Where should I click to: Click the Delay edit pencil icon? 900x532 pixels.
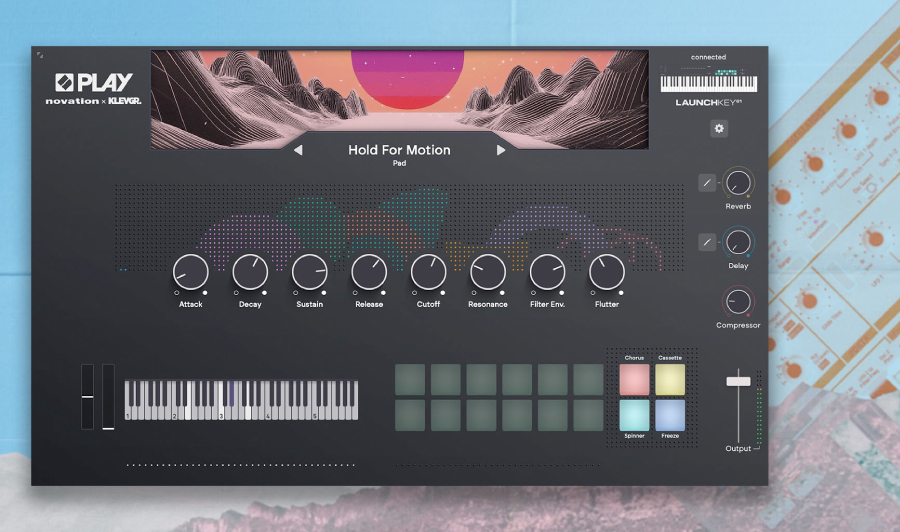707,242
